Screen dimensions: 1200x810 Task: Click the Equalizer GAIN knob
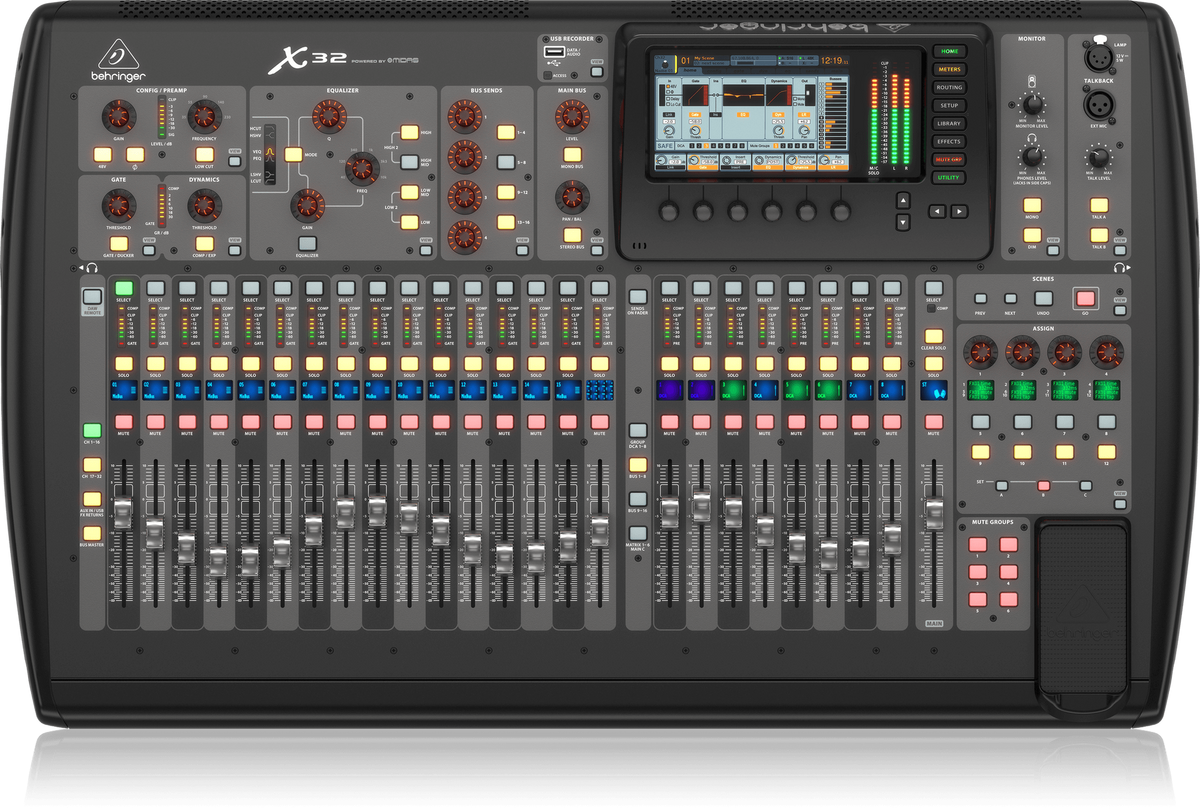click(x=308, y=205)
